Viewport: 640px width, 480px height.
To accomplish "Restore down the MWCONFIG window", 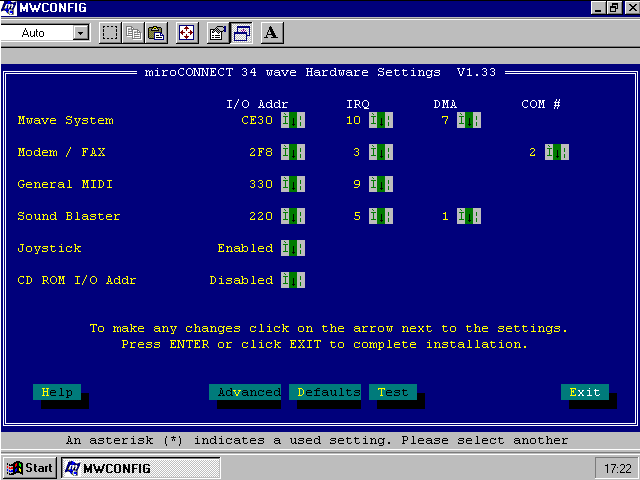I will point(614,8).
